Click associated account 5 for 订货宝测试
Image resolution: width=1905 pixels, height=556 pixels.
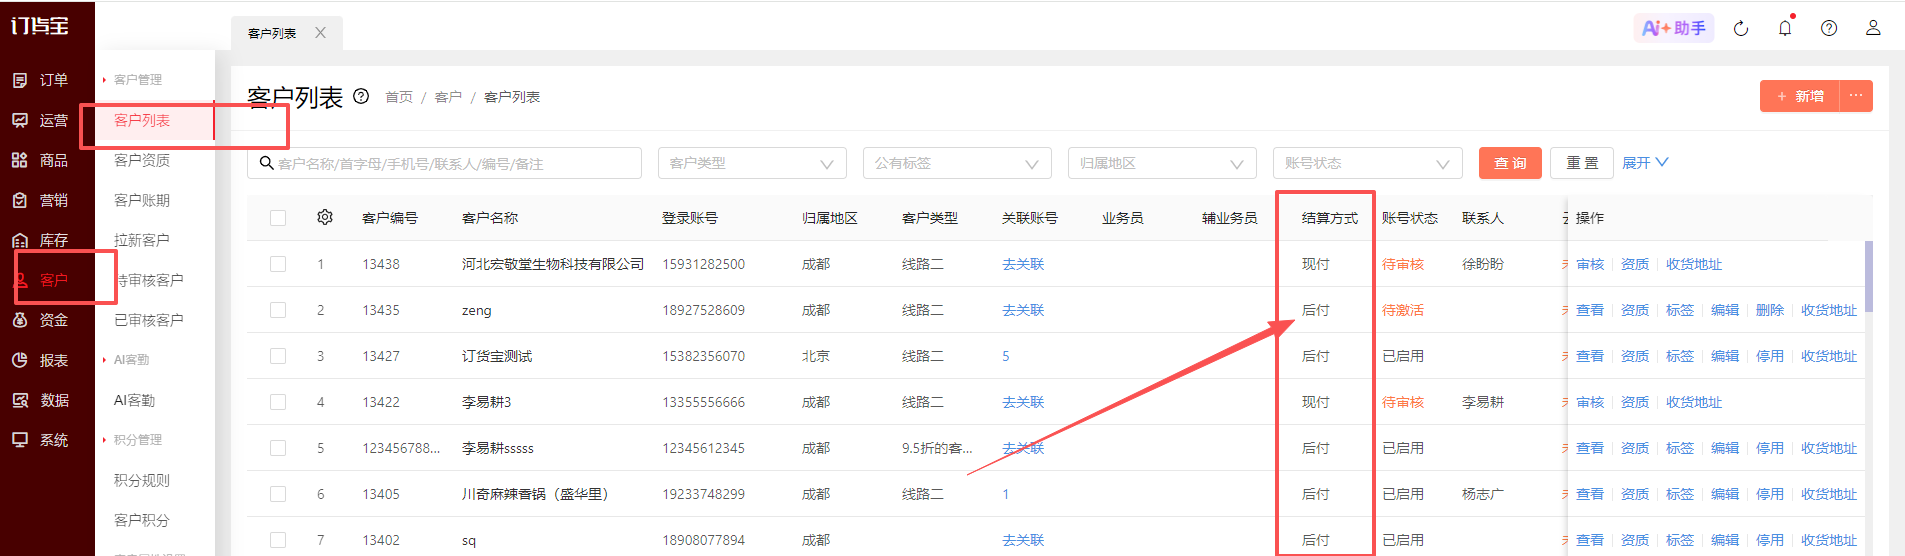point(1006,356)
